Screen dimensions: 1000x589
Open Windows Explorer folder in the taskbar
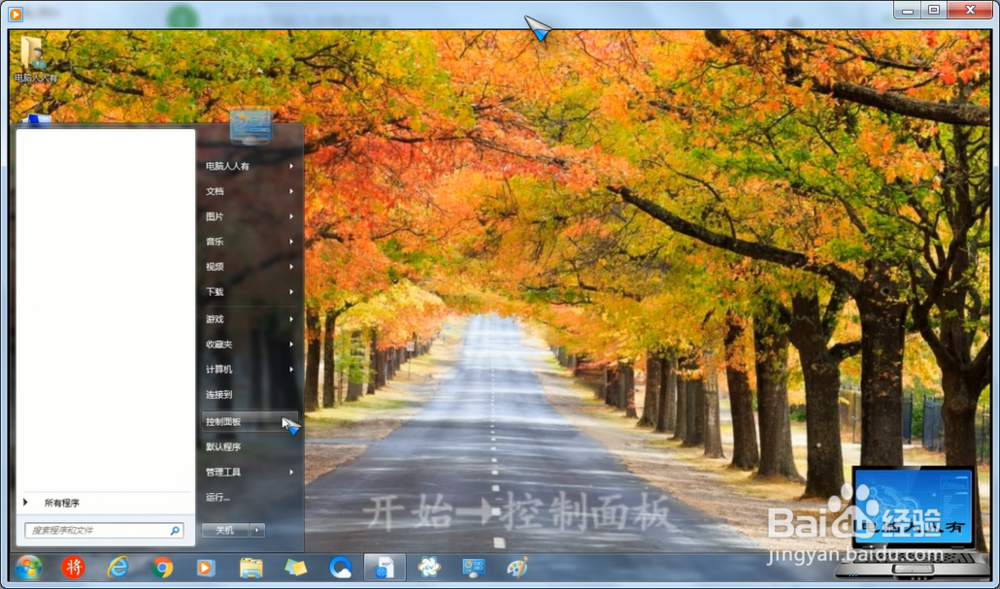(251, 567)
